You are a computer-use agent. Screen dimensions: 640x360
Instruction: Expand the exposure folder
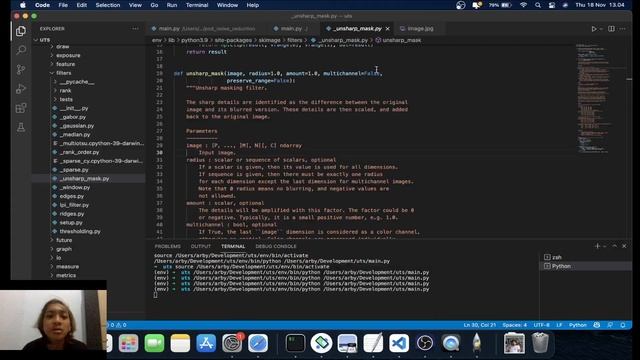coord(68,56)
